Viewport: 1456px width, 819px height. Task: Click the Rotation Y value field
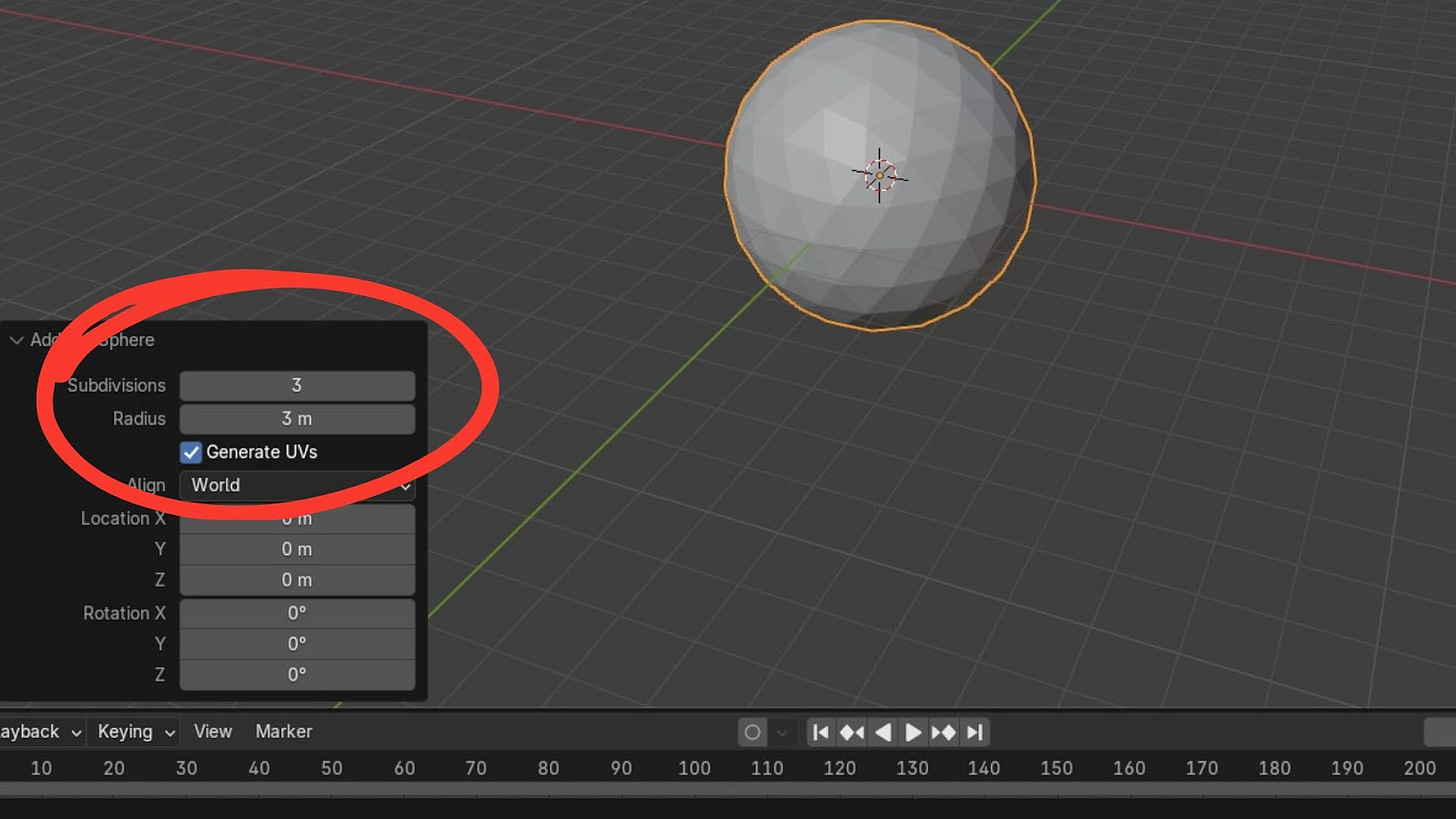(x=297, y=644)
